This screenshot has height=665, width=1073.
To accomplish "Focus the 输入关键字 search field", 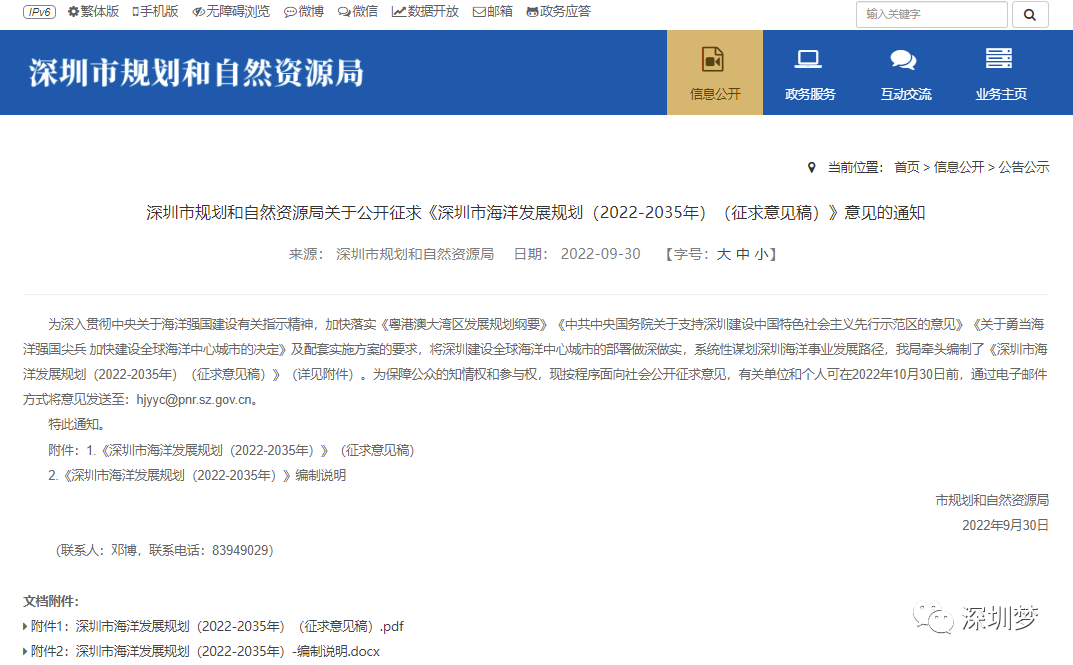I will (931, 14).
